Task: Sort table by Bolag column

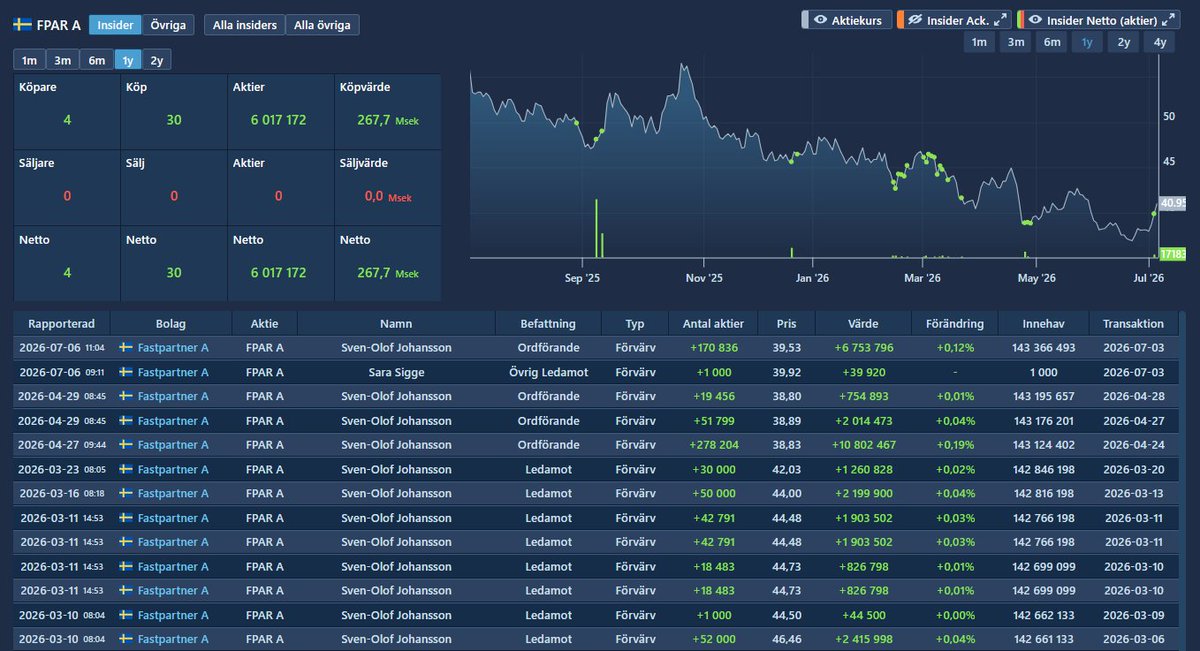Action: click(171, 323)
